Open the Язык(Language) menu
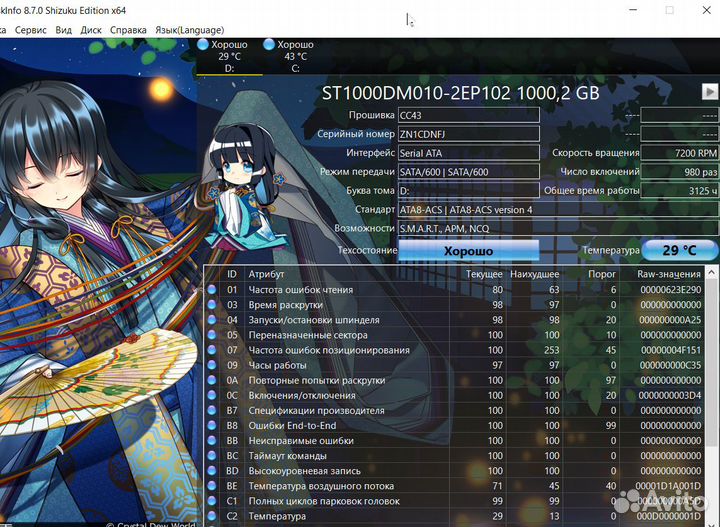The image size is (720, 527). coord(190,30)
